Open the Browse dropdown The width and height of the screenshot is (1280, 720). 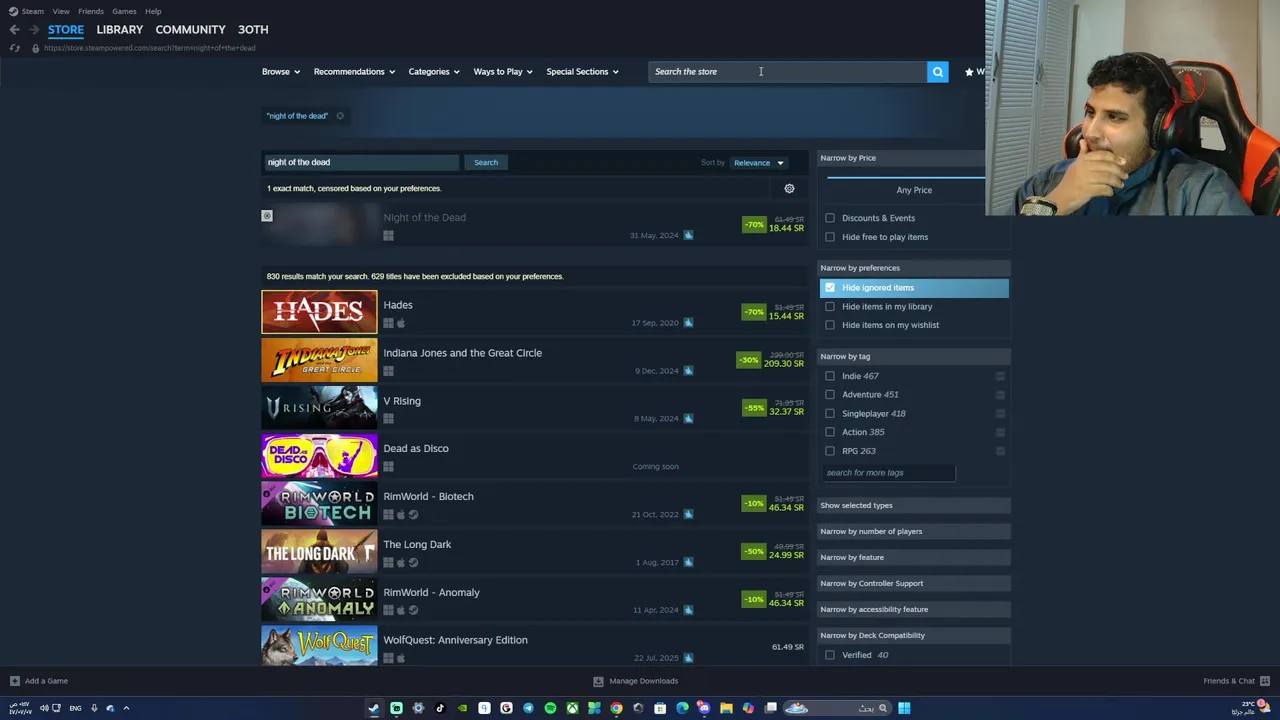point(281,72)
